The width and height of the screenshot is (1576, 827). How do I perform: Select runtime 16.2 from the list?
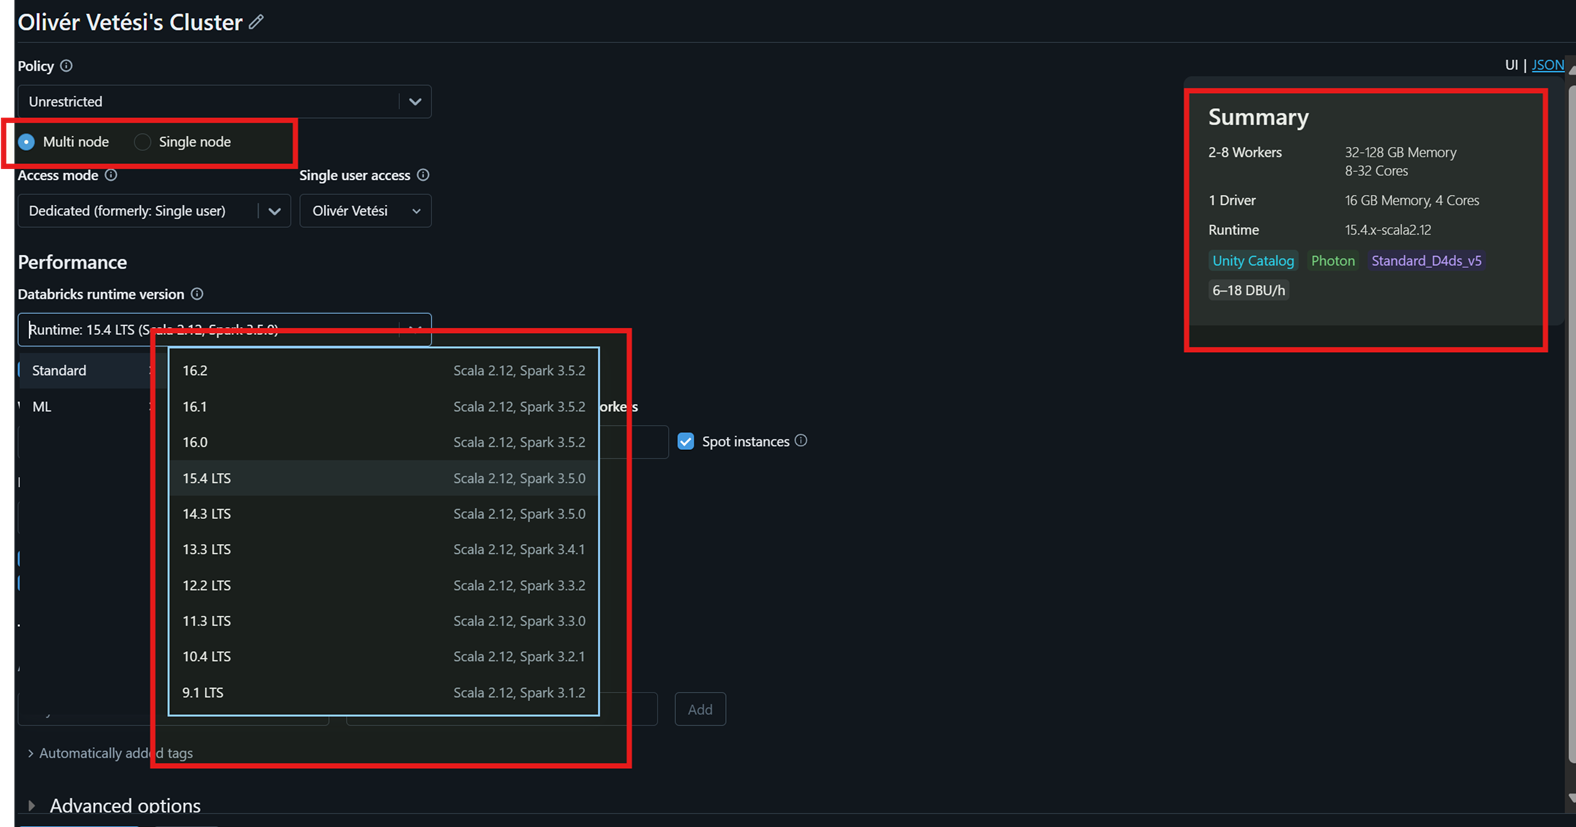[x=384, y=370]
